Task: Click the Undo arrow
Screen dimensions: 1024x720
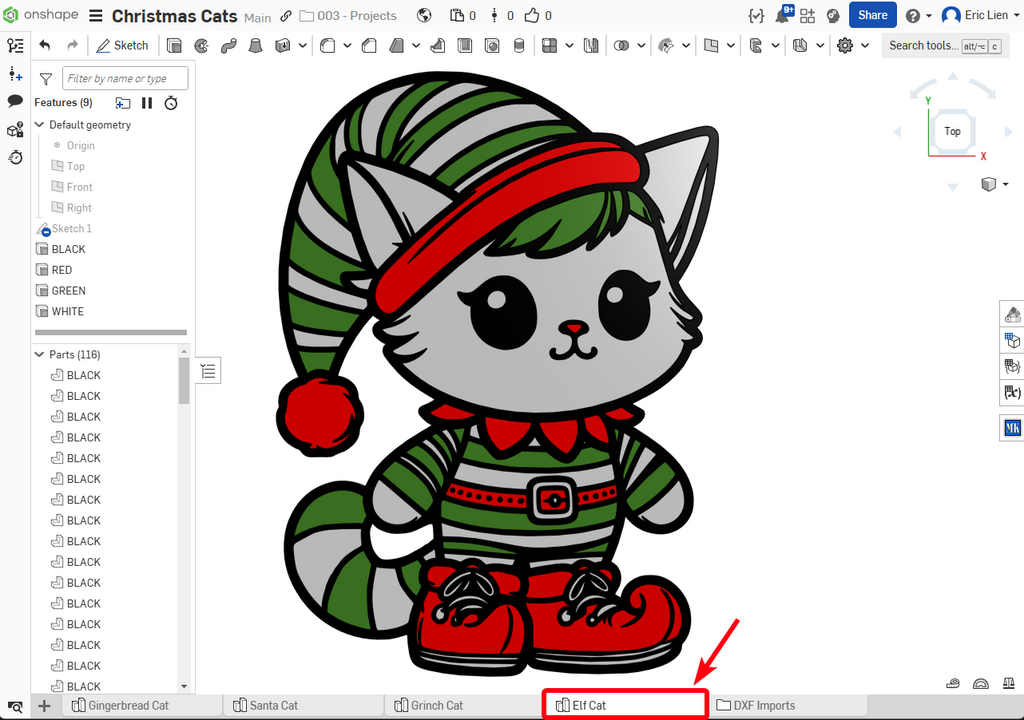Action: (x=44, y=45)
